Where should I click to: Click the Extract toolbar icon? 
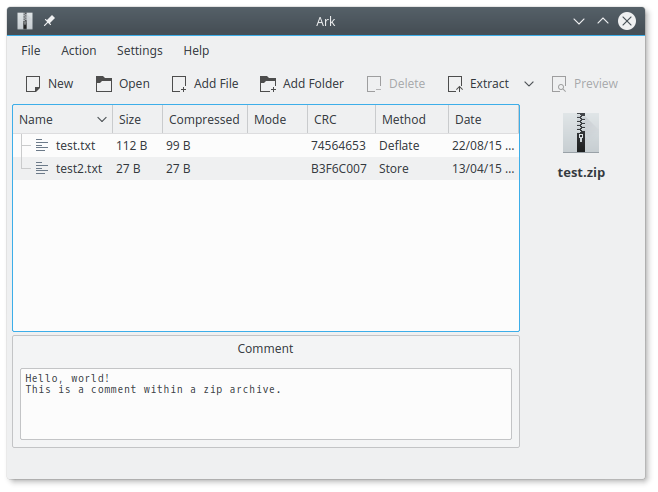(x=456, y=84)
